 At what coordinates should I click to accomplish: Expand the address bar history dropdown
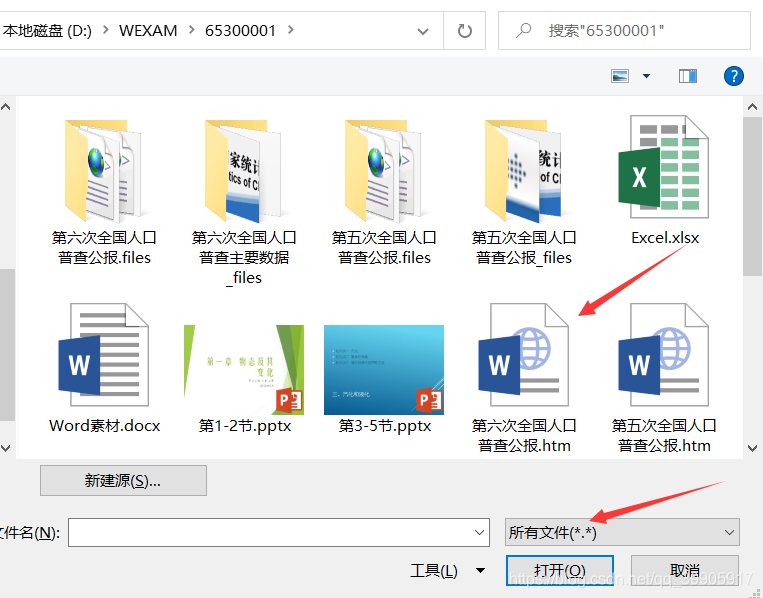[x=423, y=32]
